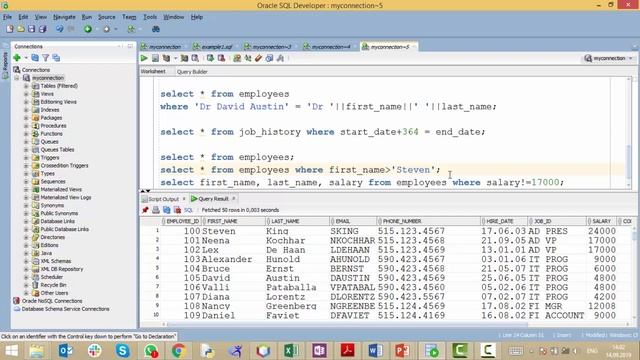This screenshot has height=360, width=640.
Task: Open Excel from the taskbar
Action: [291, 351]
